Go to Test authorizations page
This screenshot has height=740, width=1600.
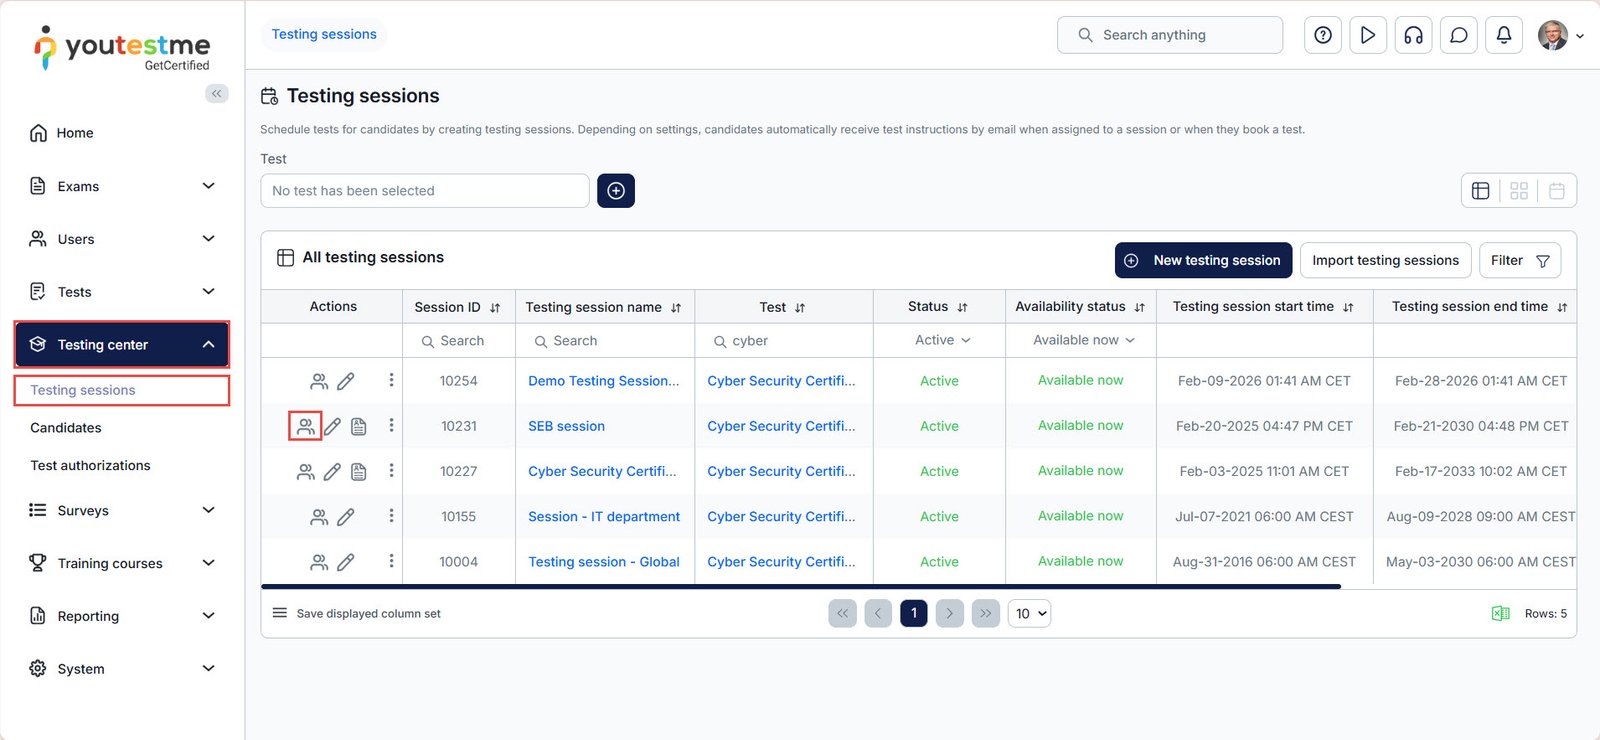(90, 466)
